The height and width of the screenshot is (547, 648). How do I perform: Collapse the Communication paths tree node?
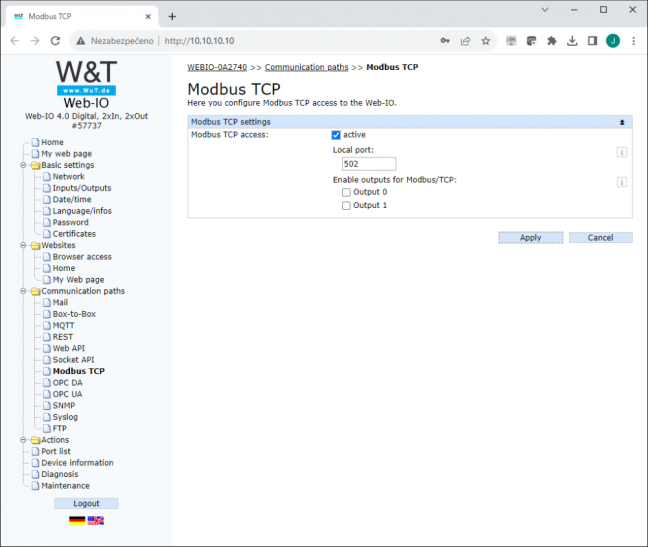(24, 291)
